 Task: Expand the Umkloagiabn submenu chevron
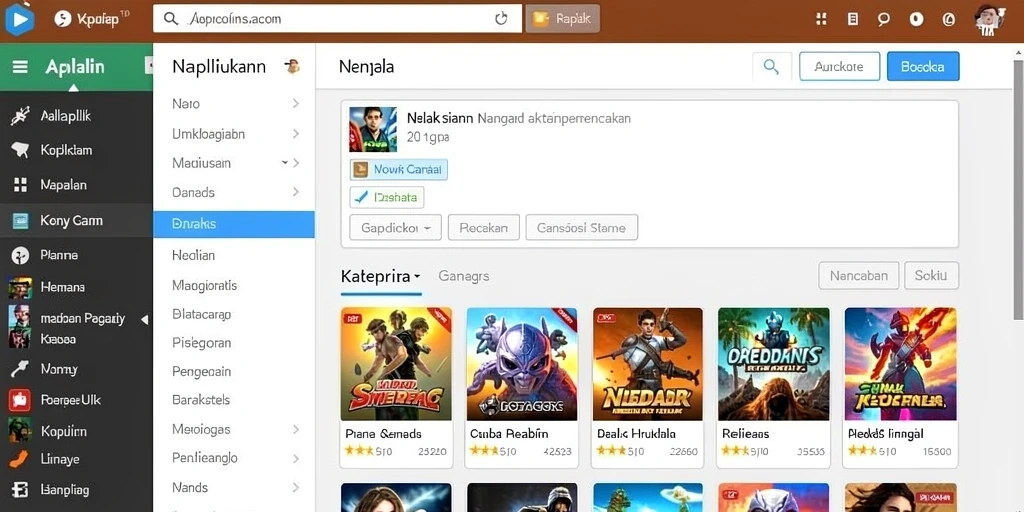coord(296,134)
